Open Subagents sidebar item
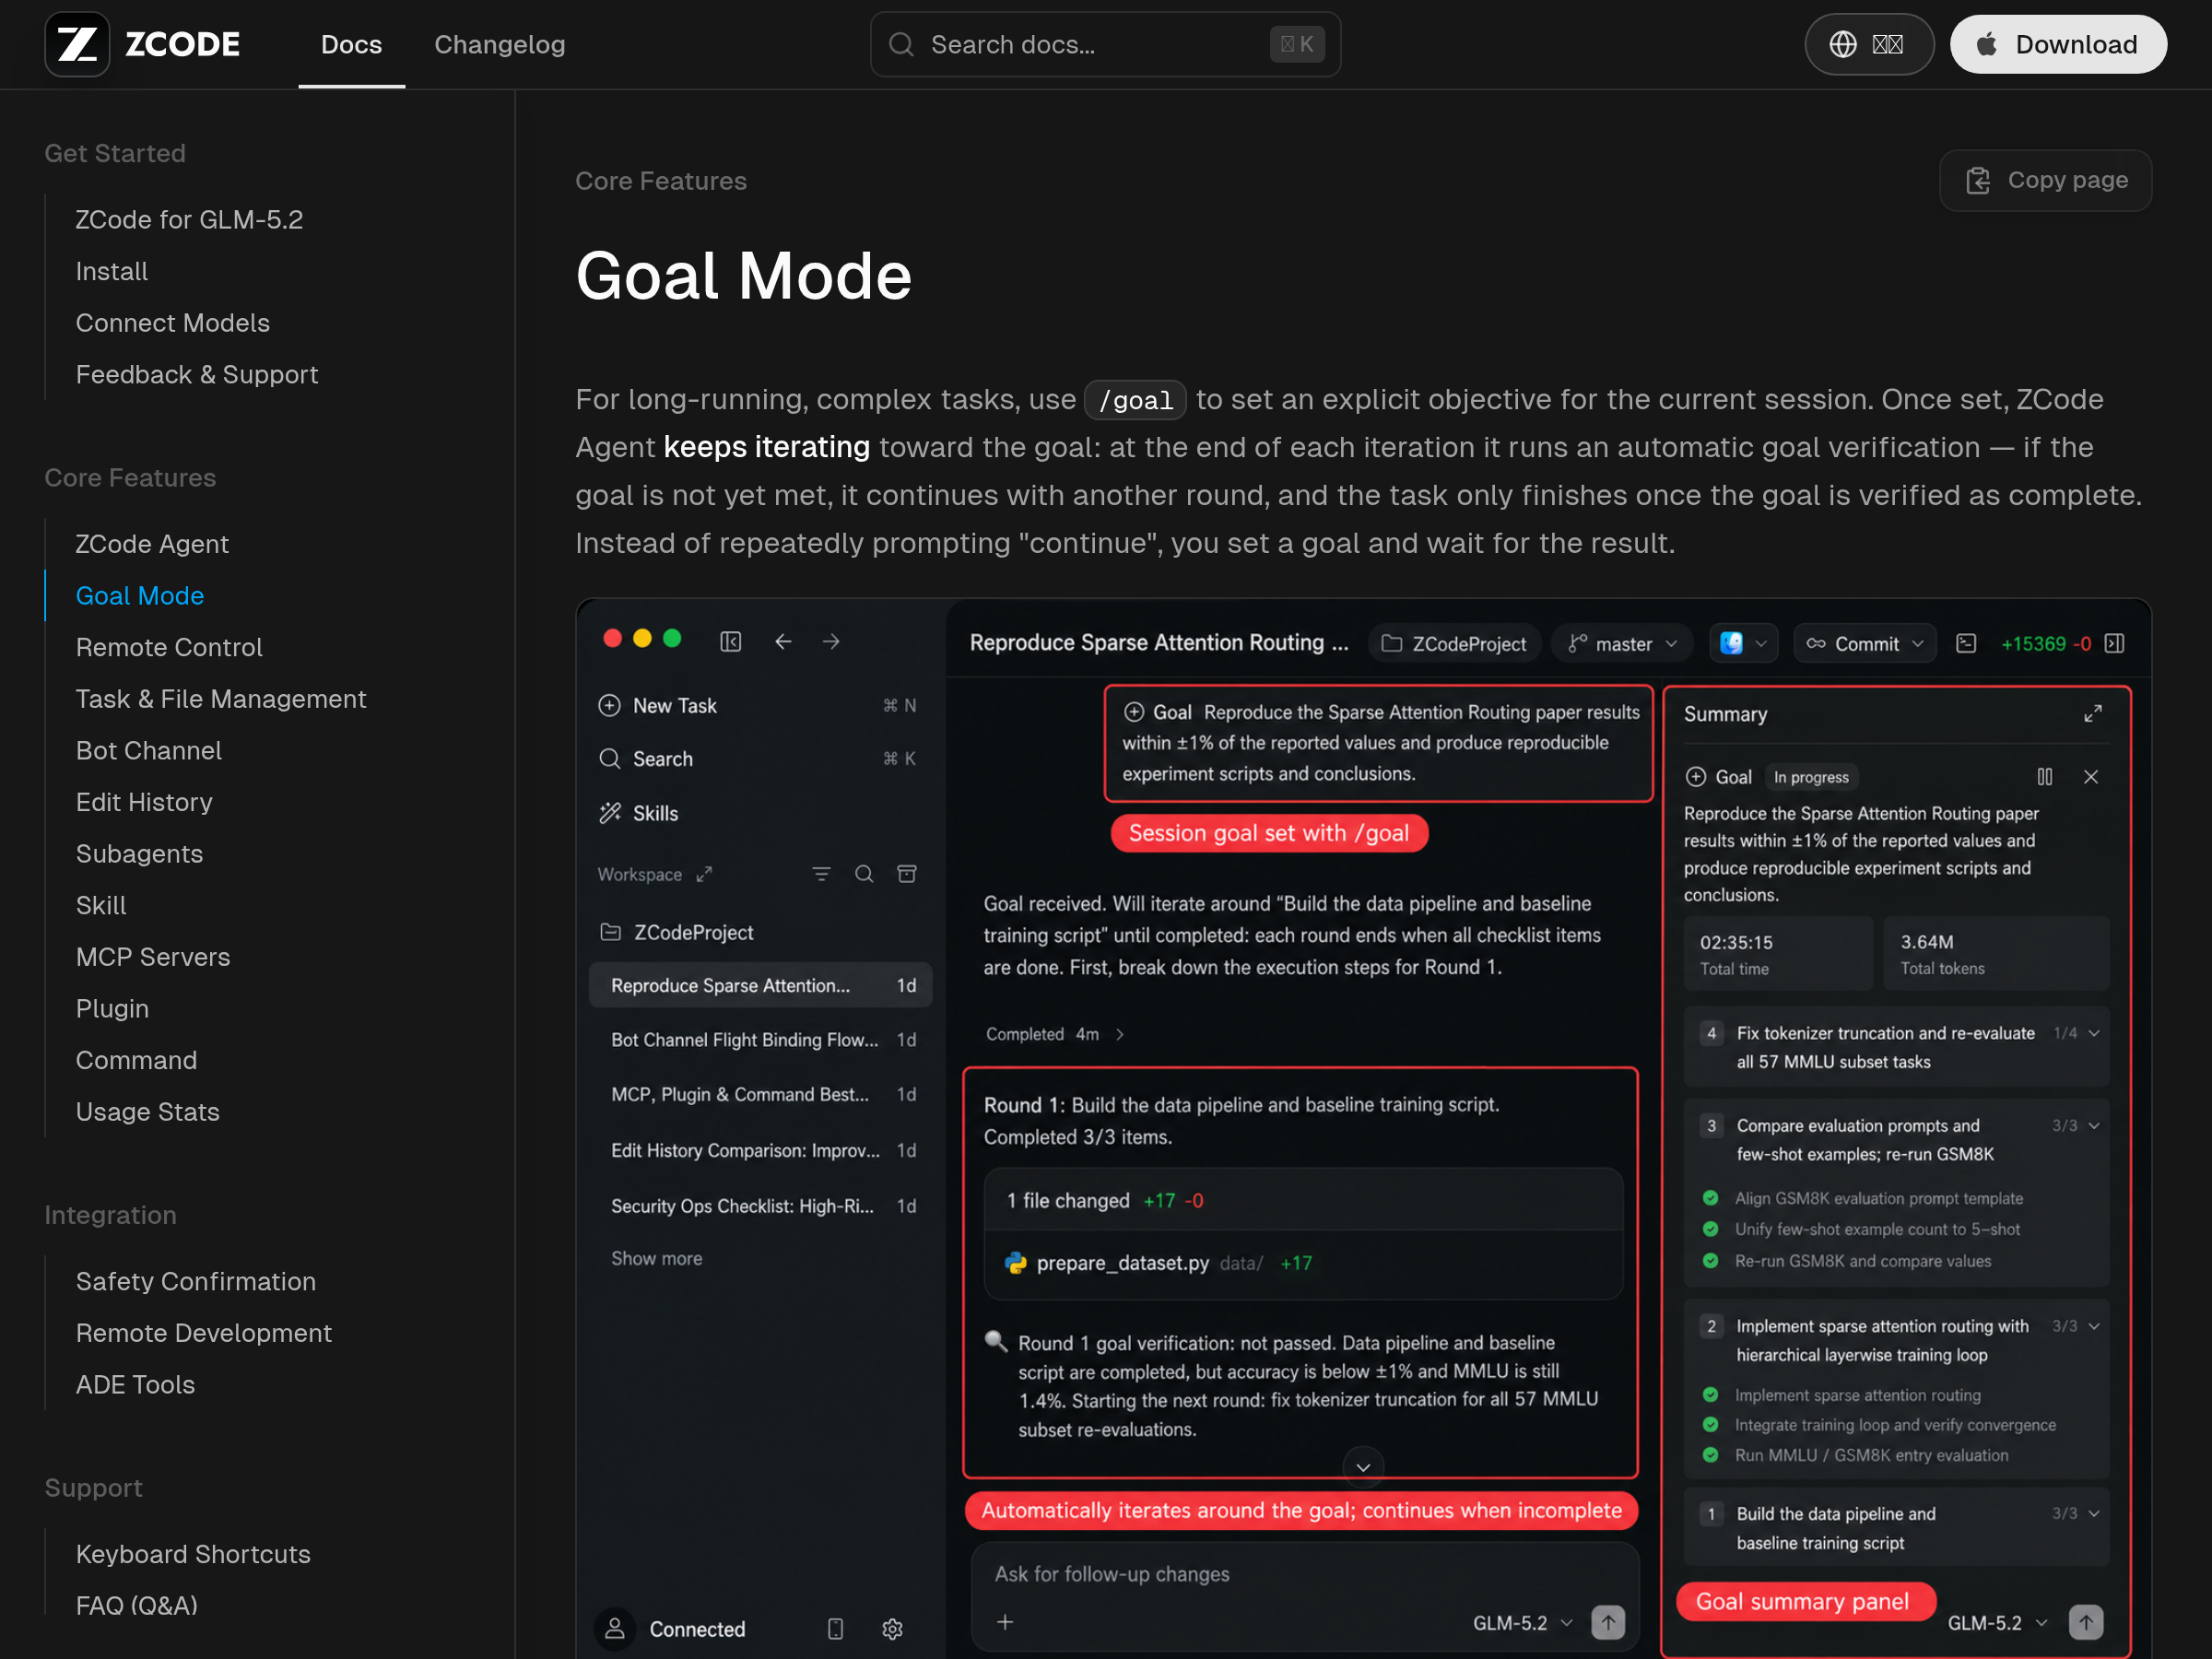 (x=139, y=854)
